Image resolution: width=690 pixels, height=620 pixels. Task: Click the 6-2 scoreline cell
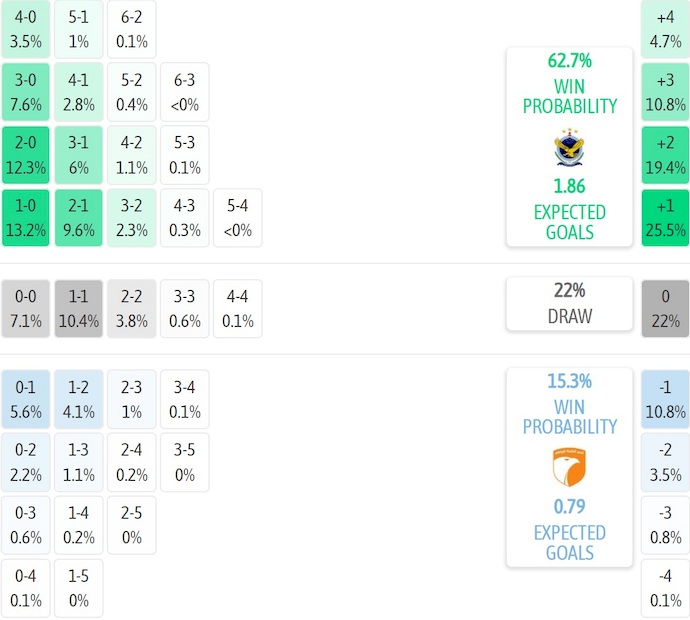pyautogui.click(x=132, y=29)
